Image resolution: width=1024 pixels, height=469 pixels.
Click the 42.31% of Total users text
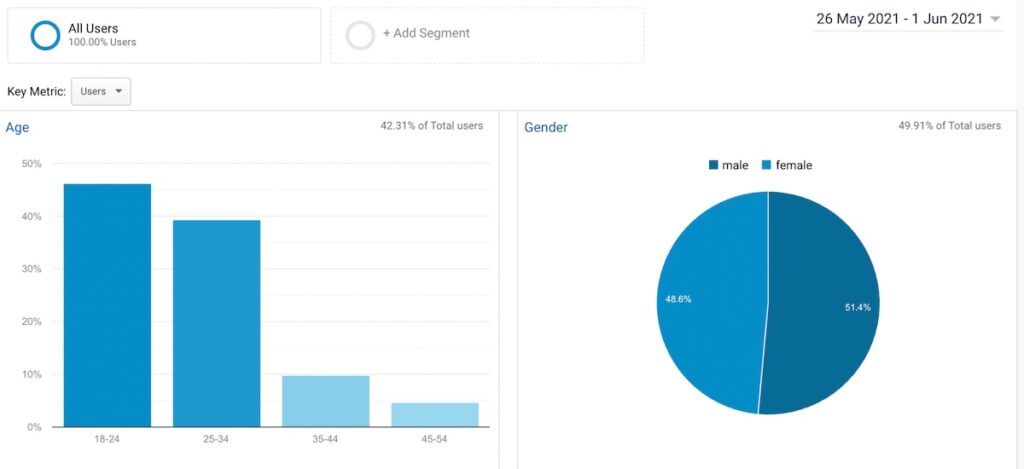coord(432,125)
